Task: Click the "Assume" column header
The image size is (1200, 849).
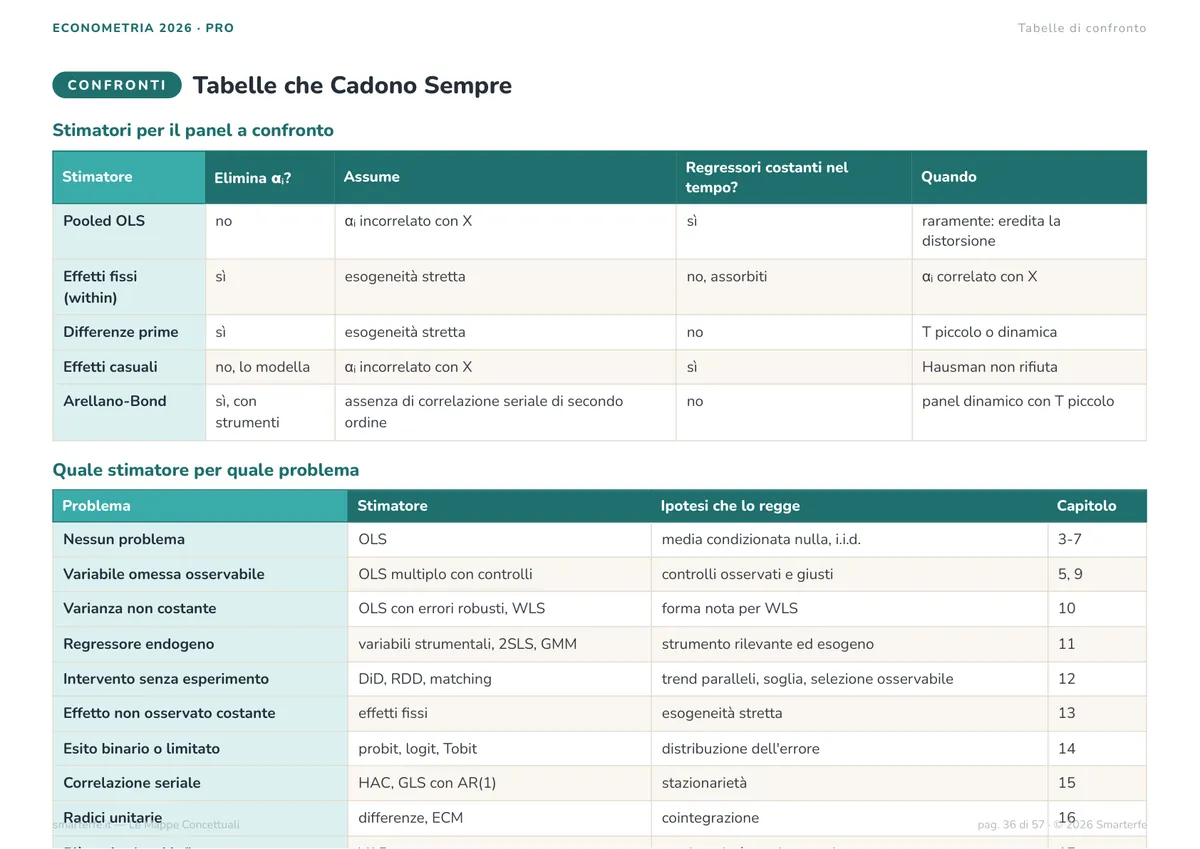Action: point(506,177)
